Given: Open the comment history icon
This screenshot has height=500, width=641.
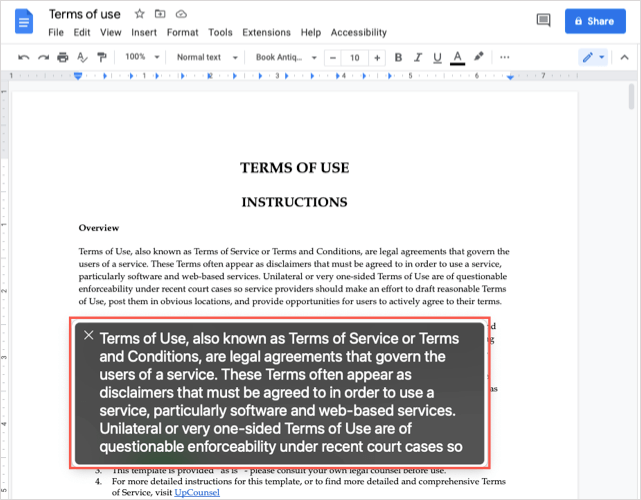Looking at the screenshot, I should (x=544, y=20).
